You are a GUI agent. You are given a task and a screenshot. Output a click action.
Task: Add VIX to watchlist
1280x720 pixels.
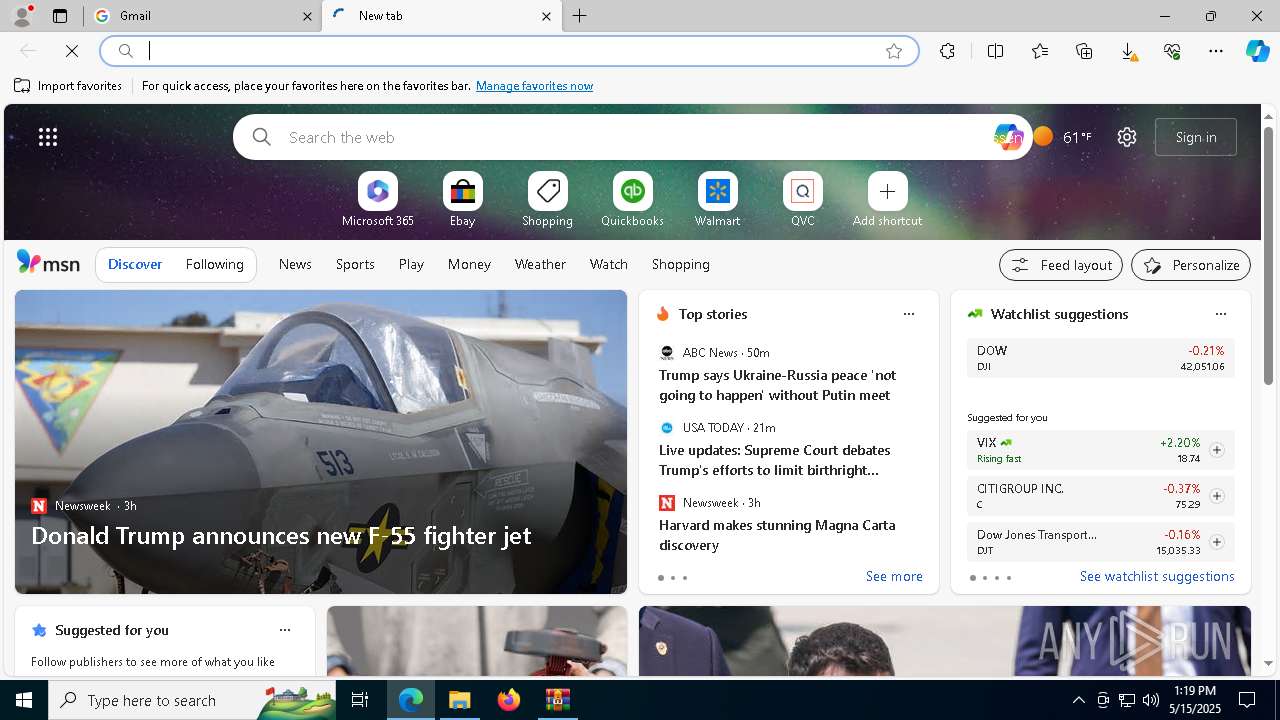(x=1216, y=450)
